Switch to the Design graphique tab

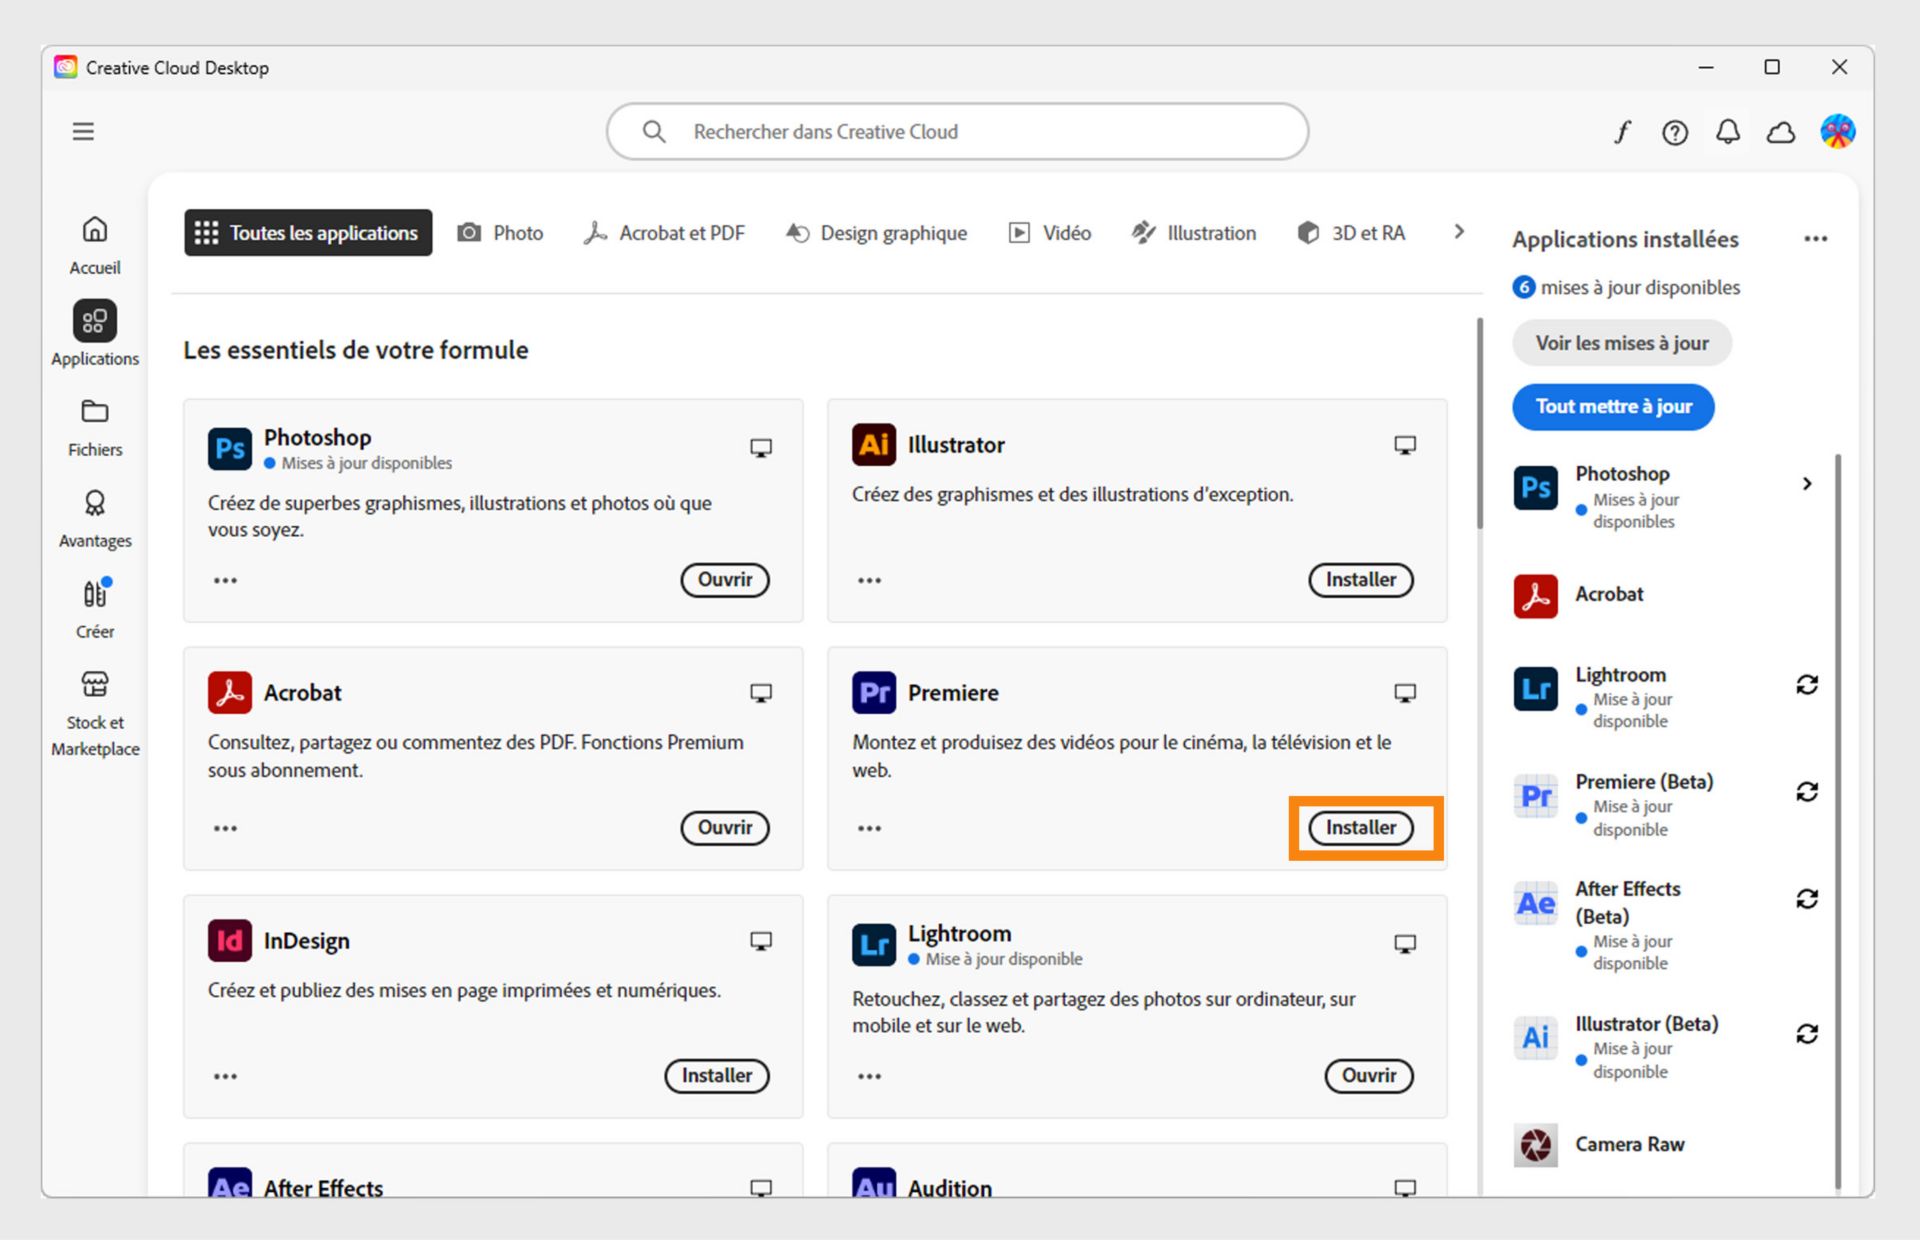click(x=876, y=233)
